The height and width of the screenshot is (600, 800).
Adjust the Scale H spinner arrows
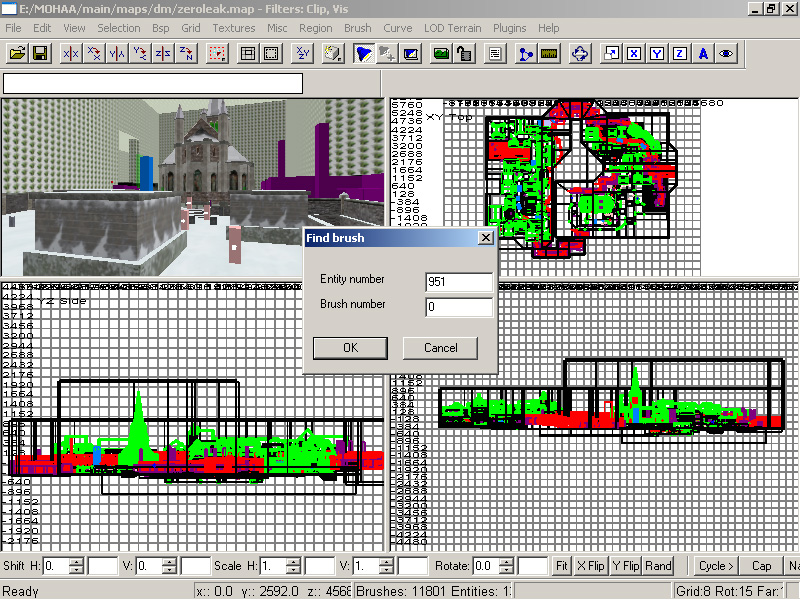[x=293, y=566]
